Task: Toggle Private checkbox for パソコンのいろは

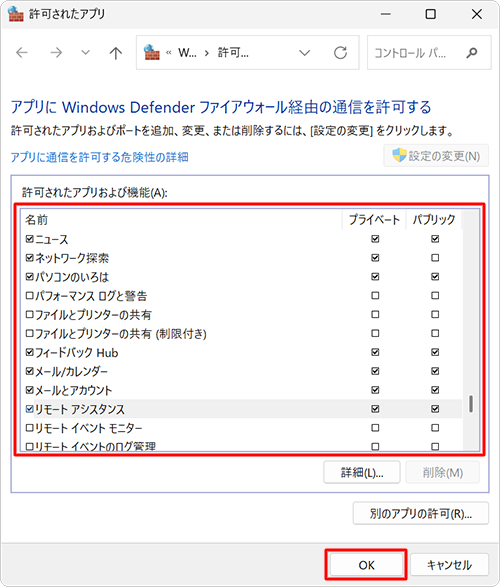Action: click(x=375, y=277)
